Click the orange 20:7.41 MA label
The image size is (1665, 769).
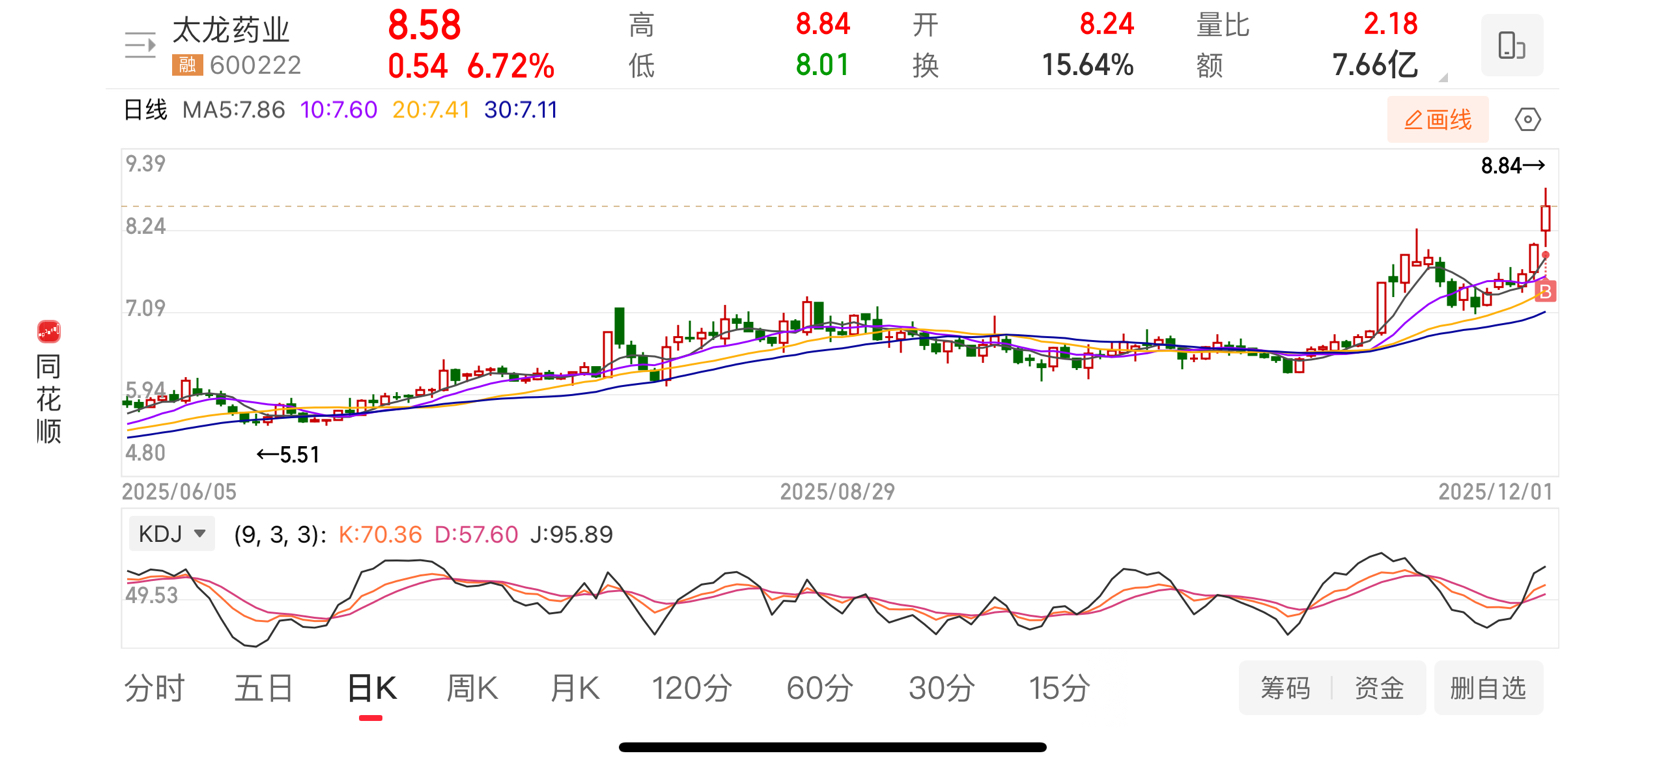tap(431, 110)
